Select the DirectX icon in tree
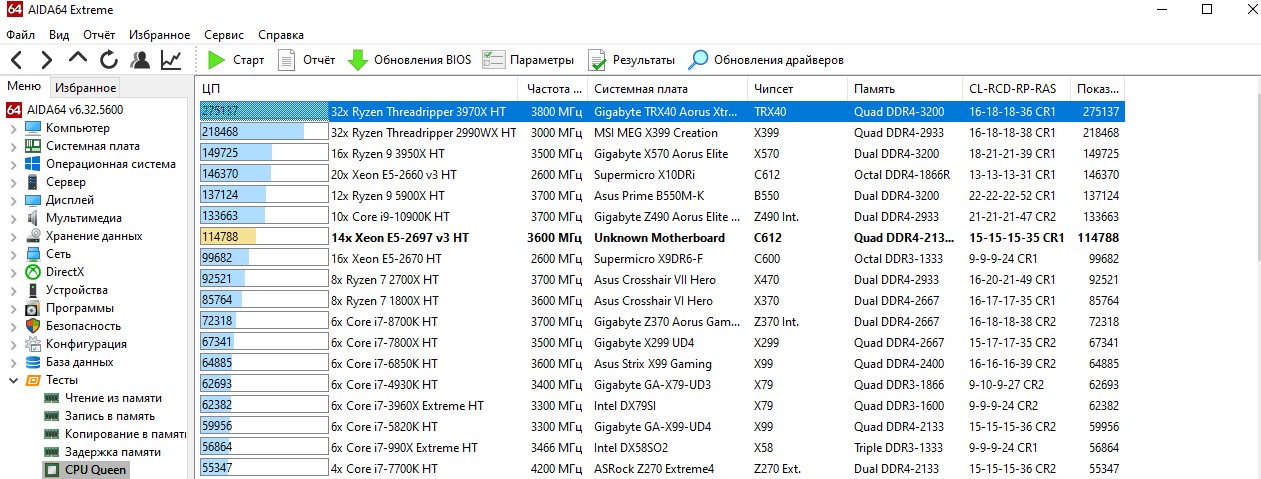1261x479 pixels. 33,272
